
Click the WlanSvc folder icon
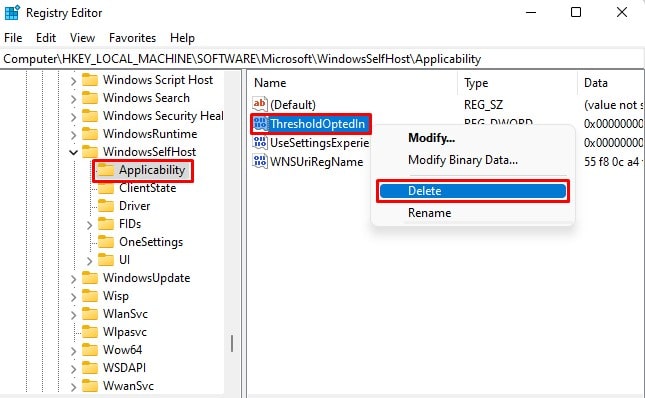(x=90, y=314)
